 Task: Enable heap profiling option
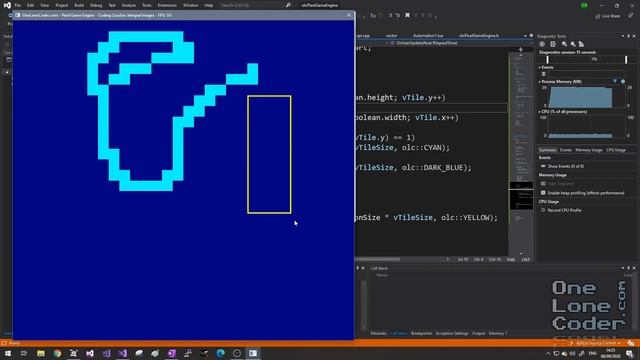[583, 193]
